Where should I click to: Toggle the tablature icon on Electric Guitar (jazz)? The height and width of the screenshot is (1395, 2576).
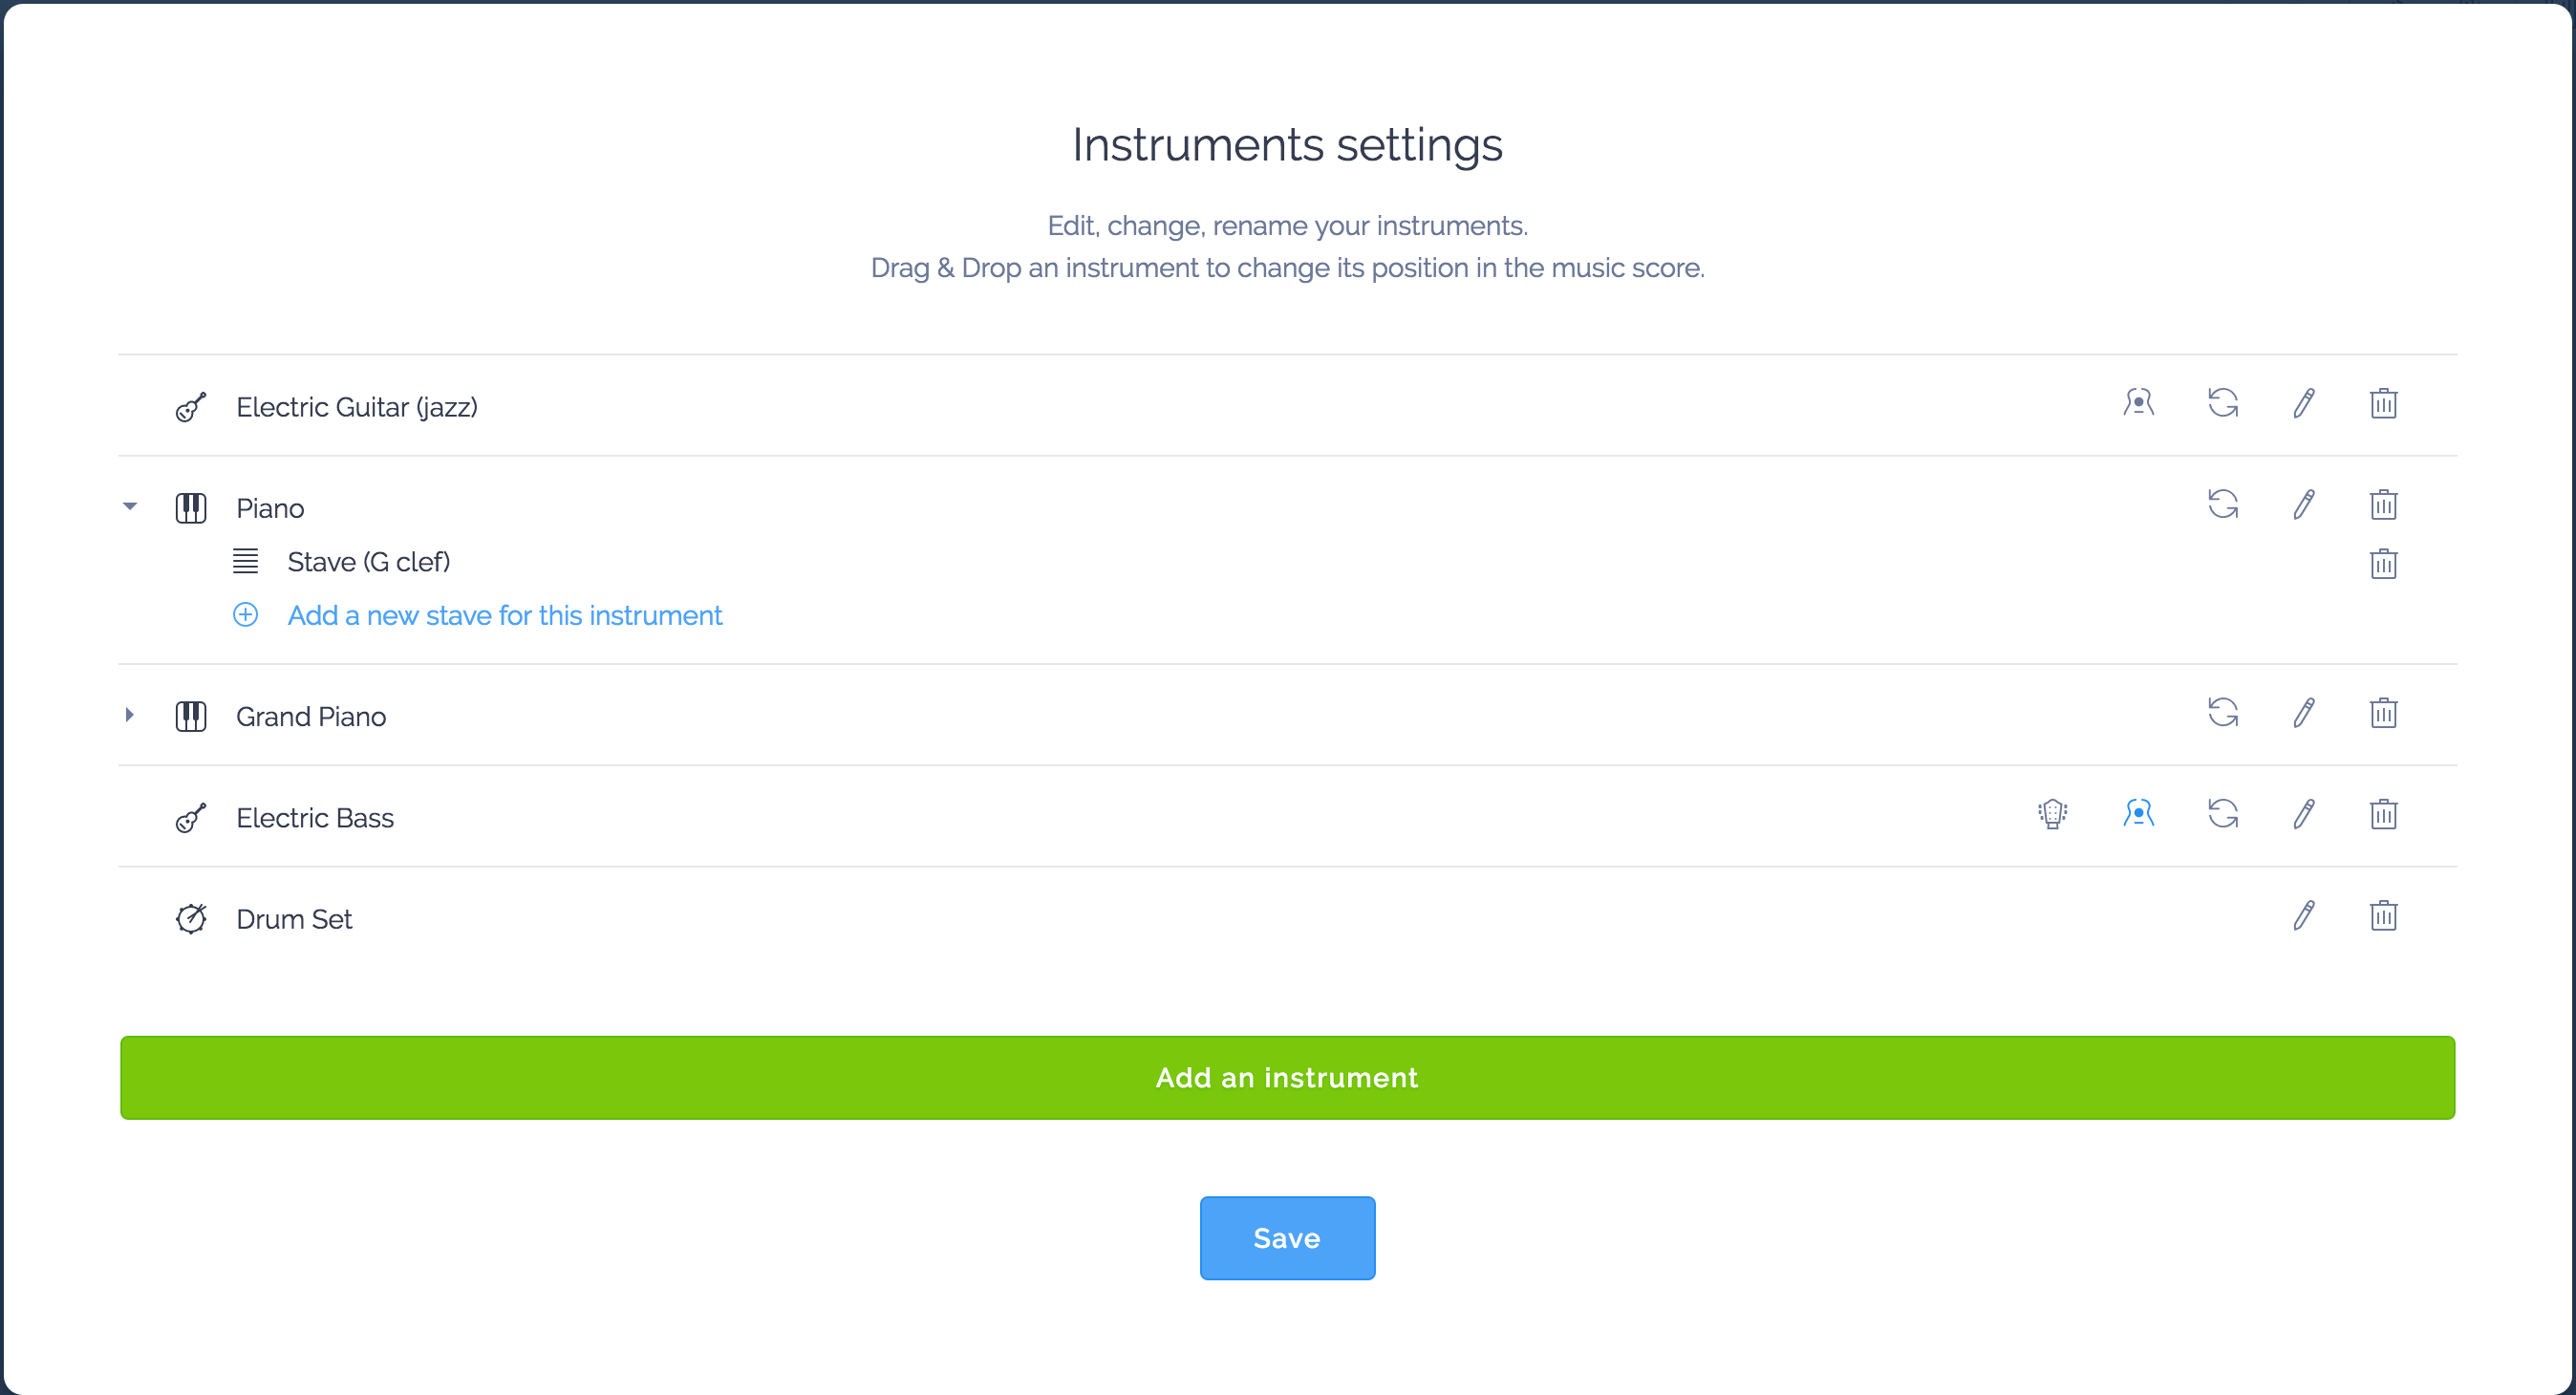click(x=2138, y=404)
